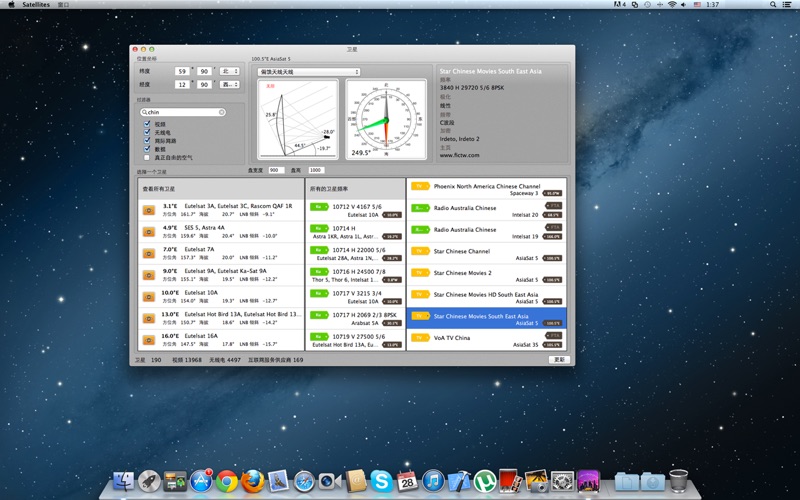Viewport: 800px width, 500px height.
Task: Click the Wi-Fi status icon in menu bar
Action: [x=672, y=4]
